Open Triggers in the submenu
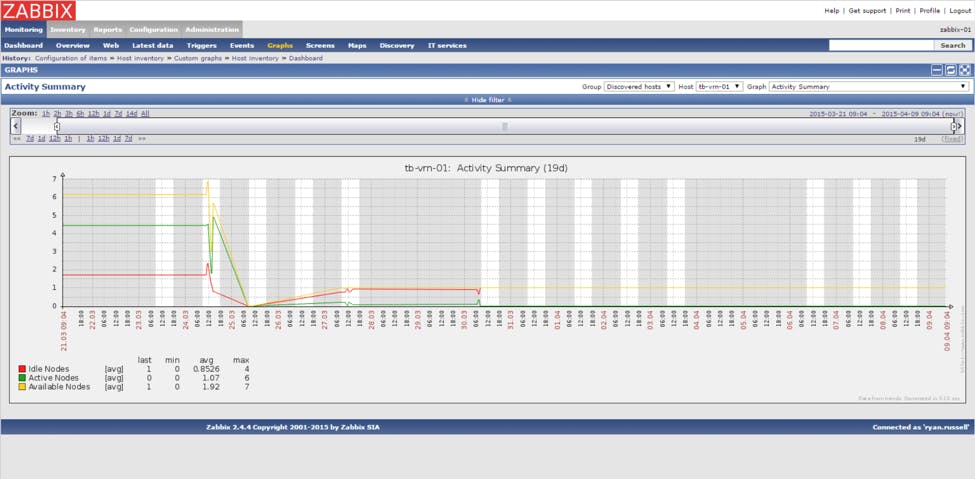 click(201, 45)
